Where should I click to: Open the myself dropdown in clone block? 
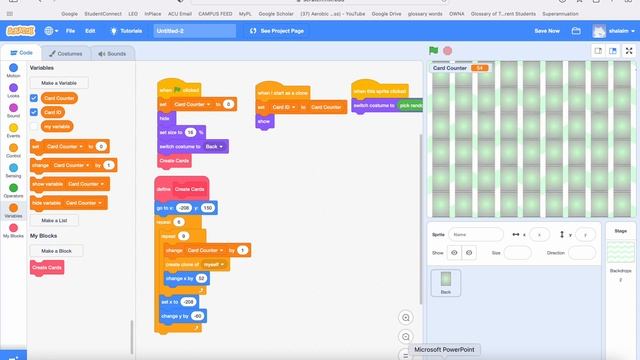pyautogui.click(x=214, y=264)
